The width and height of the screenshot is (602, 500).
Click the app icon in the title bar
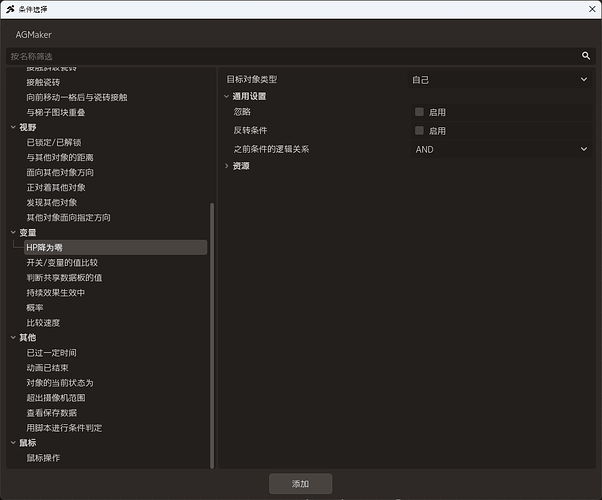[x=10, y=9]
